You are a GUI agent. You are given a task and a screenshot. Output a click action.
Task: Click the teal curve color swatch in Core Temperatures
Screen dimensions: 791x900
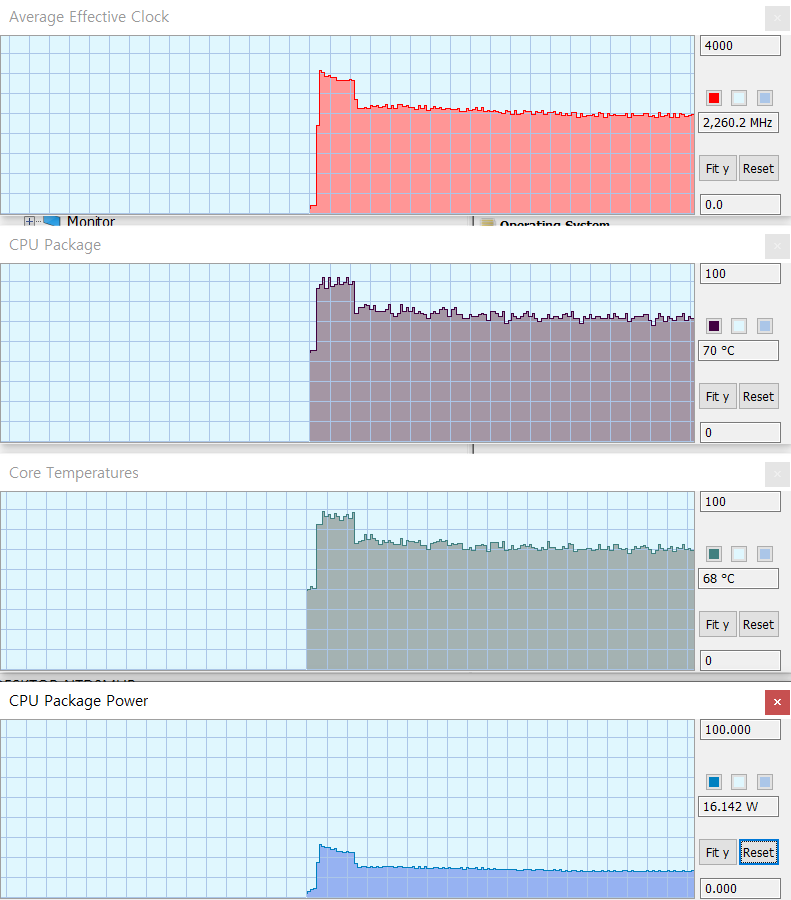(714, 554)
